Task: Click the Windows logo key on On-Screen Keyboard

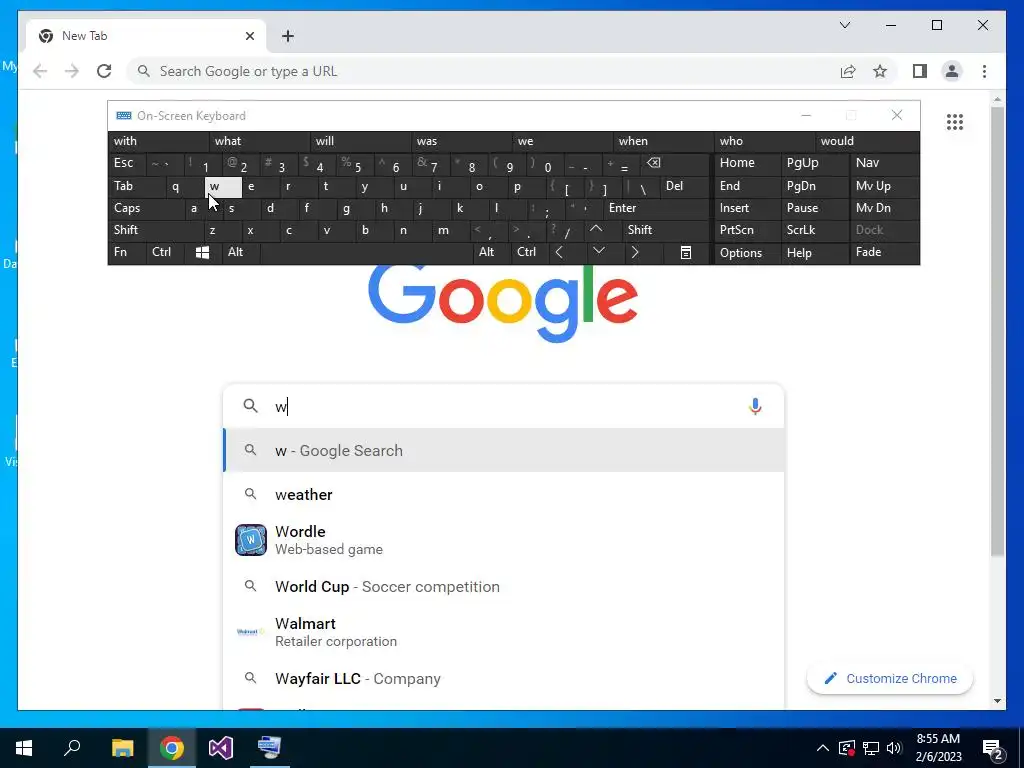Action: [202, 253]
